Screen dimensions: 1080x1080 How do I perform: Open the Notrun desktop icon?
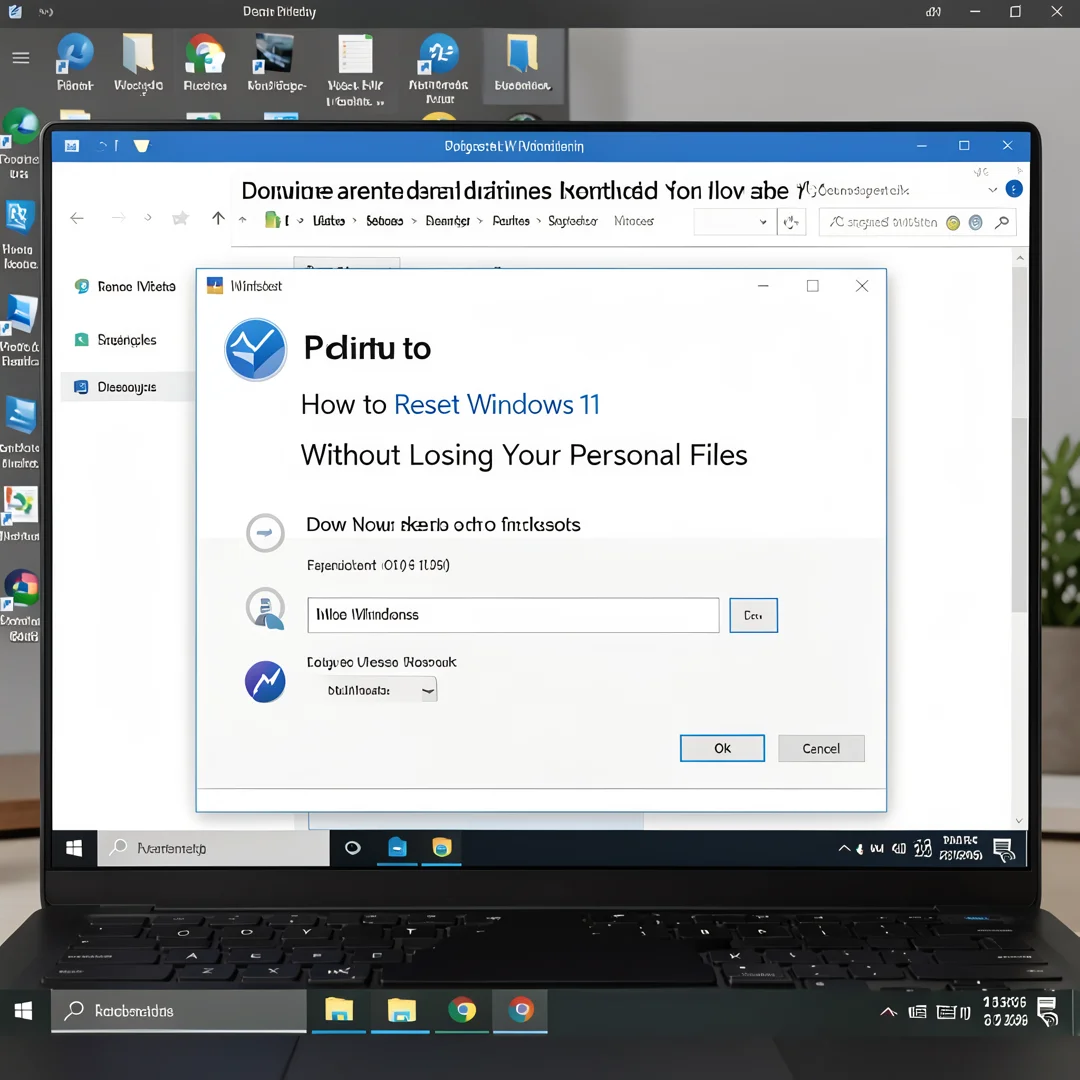[x=19, y=514]
